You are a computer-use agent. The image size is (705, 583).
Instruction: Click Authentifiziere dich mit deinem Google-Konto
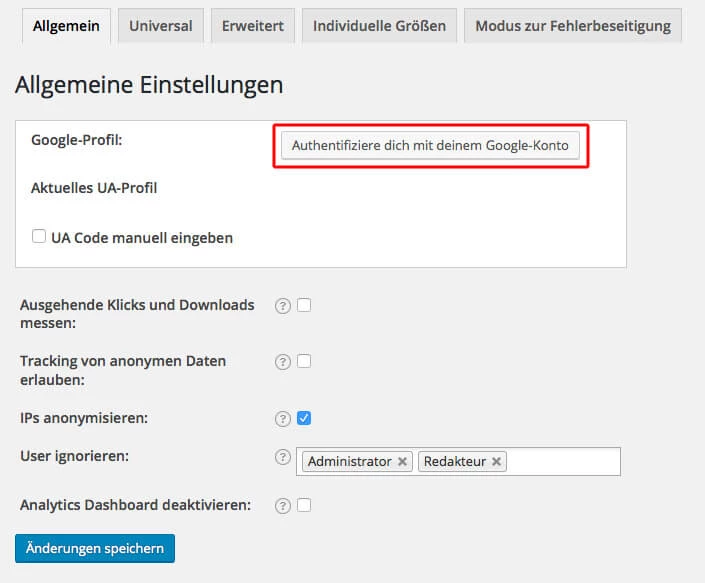430,145
